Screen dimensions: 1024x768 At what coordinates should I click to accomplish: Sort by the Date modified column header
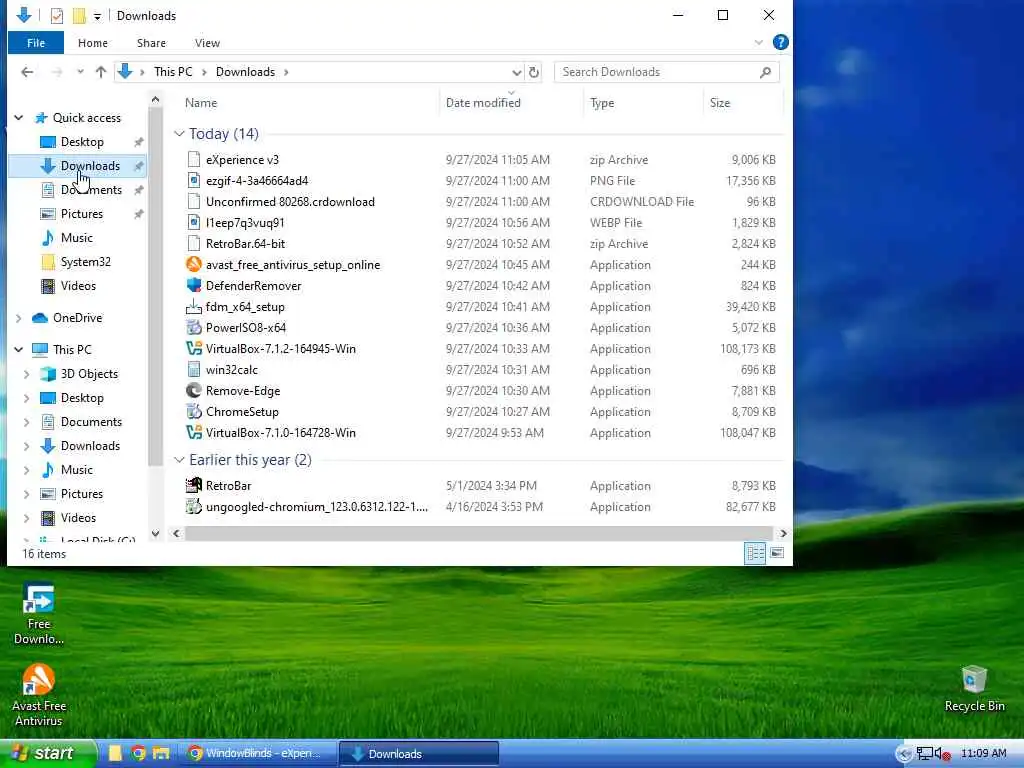coord(511,103)
